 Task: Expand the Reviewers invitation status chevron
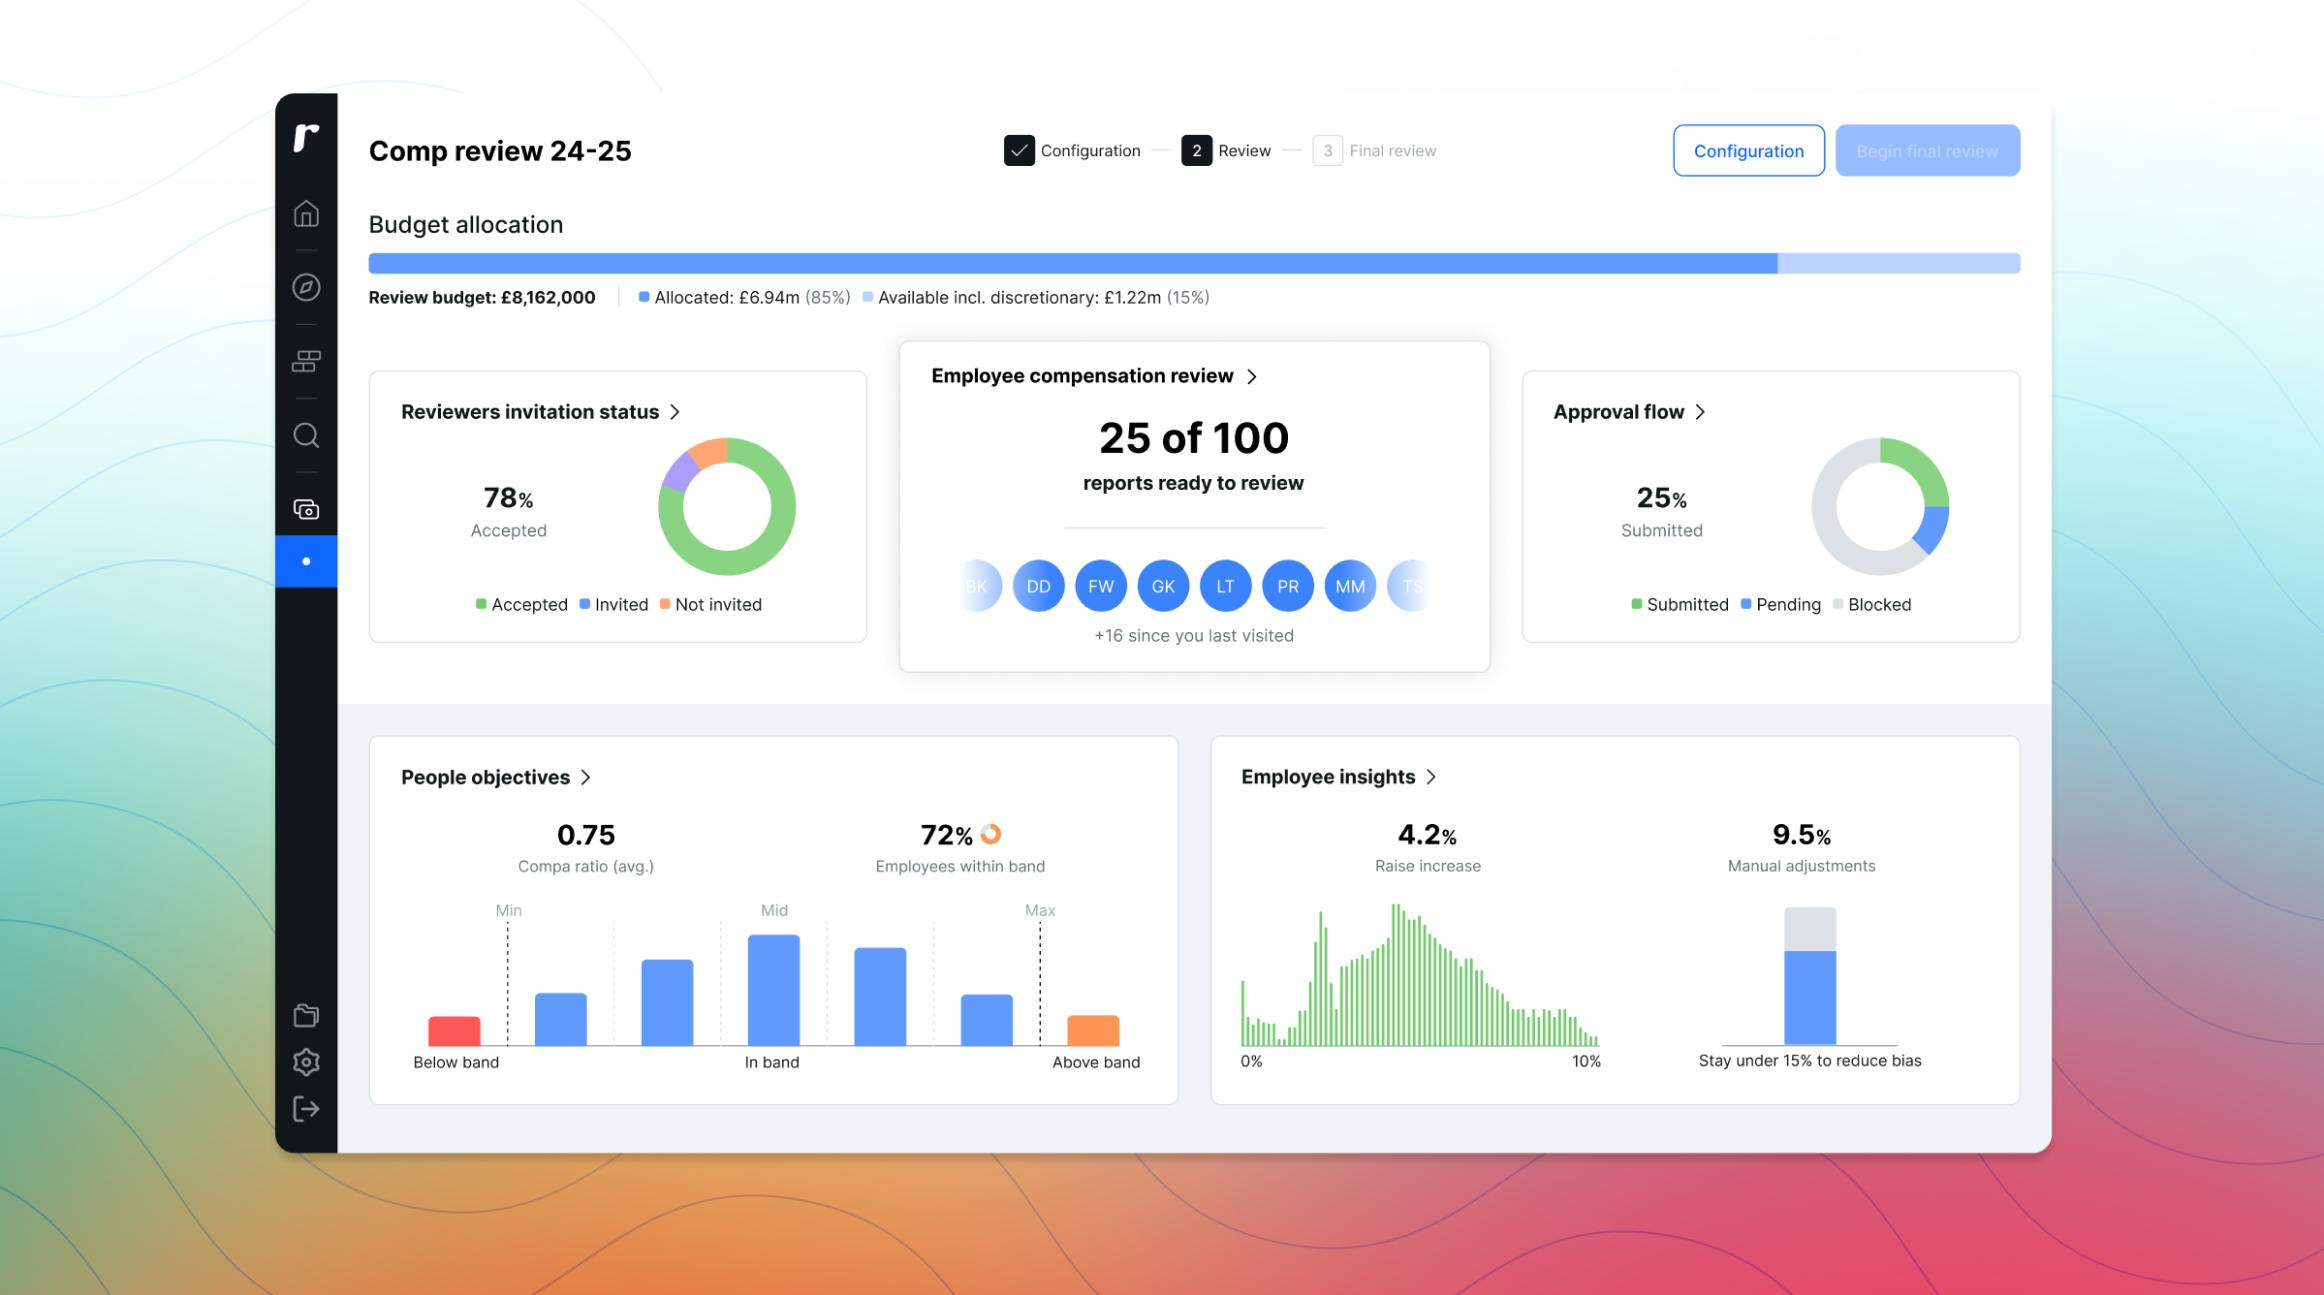click(x=674, y=411)
